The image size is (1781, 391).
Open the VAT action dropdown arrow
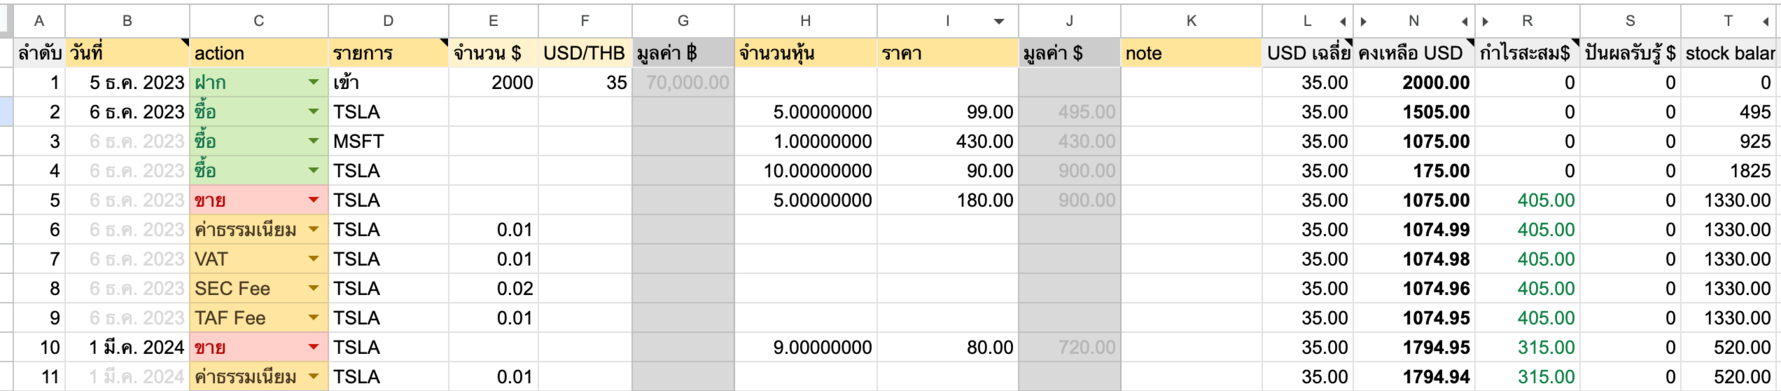pyautogui.click(x=313, y=259)
